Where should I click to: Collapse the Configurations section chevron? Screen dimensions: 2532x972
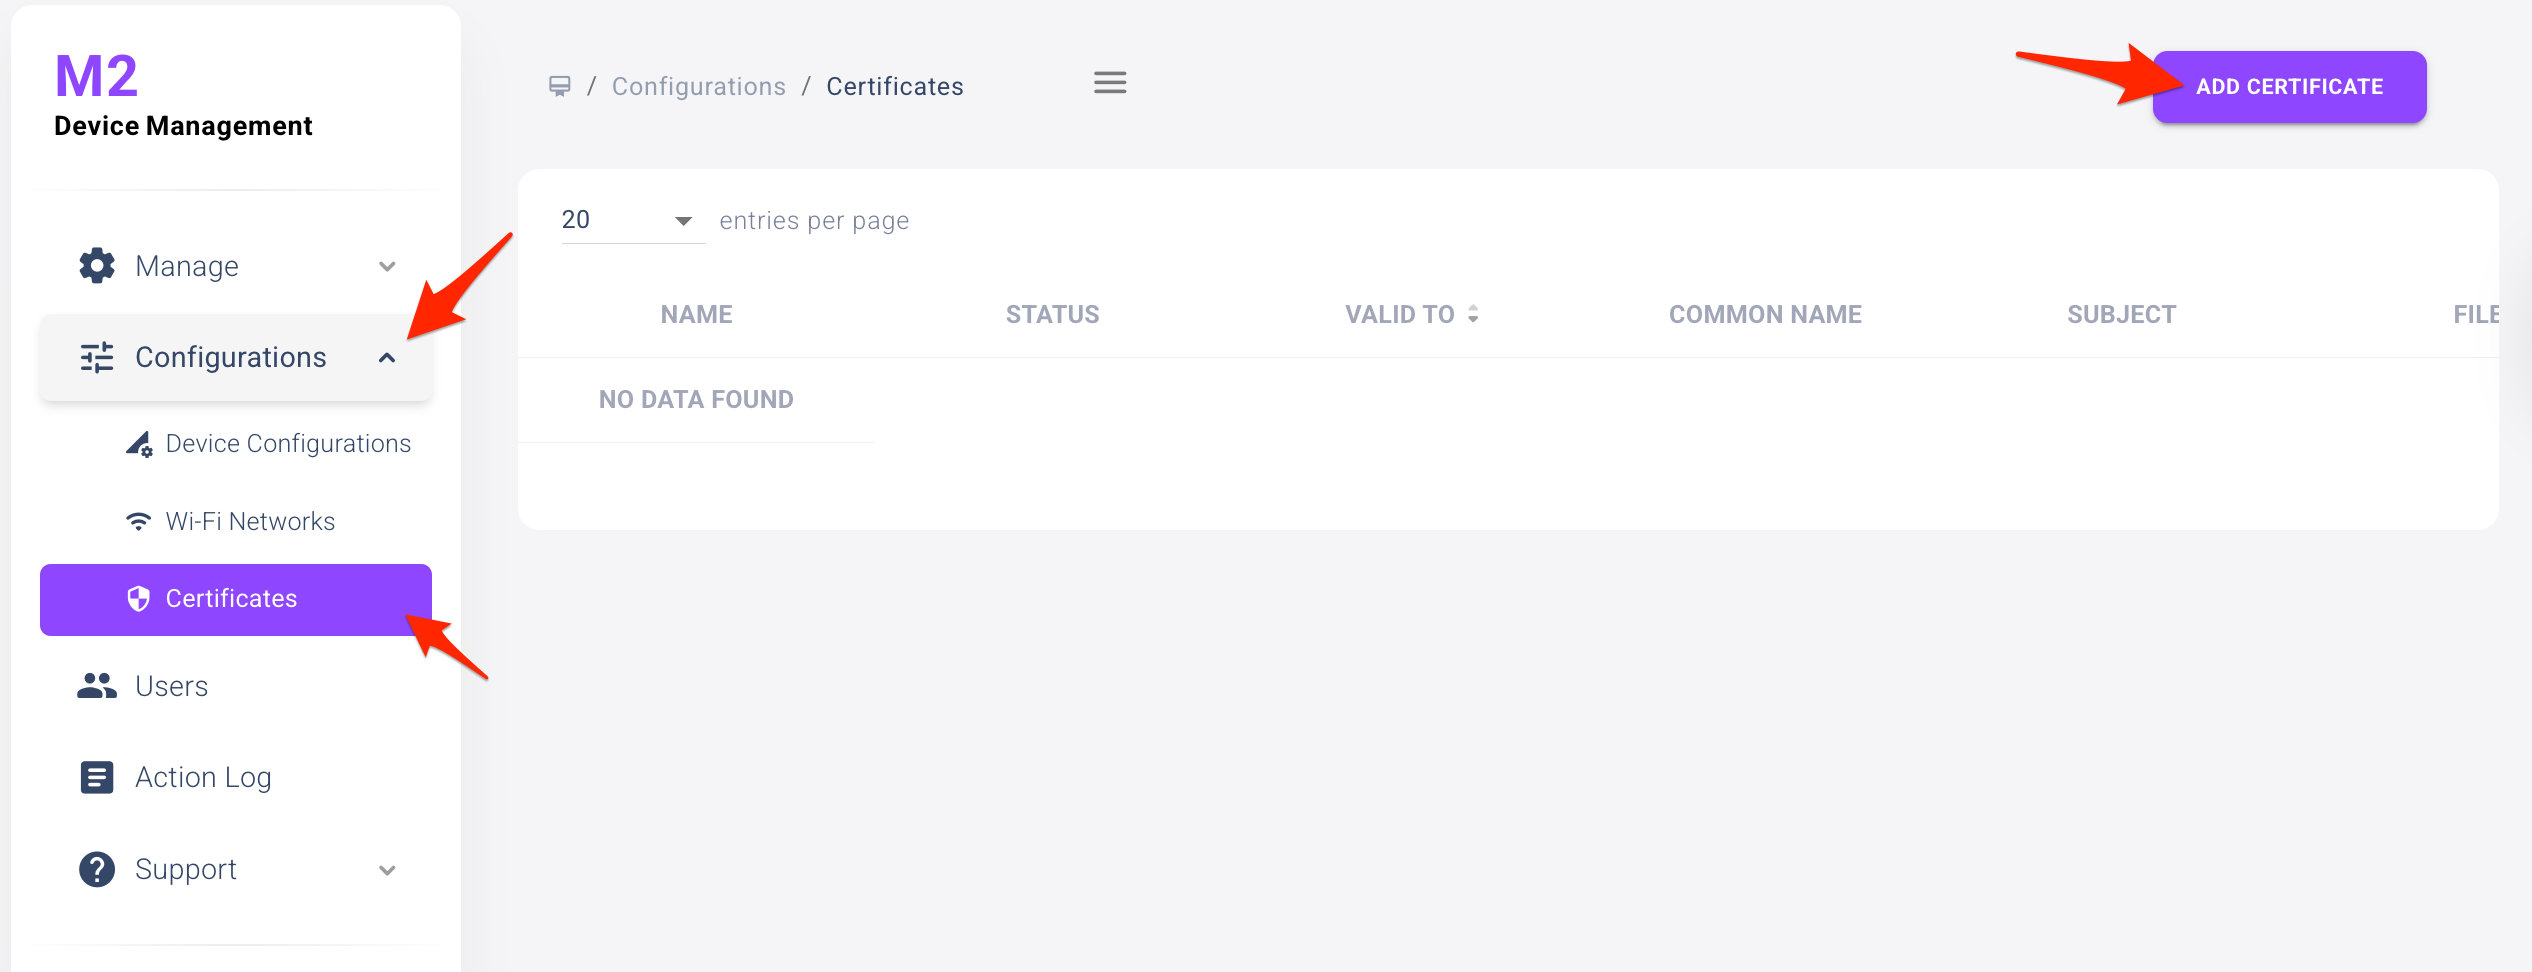point(387,358)
